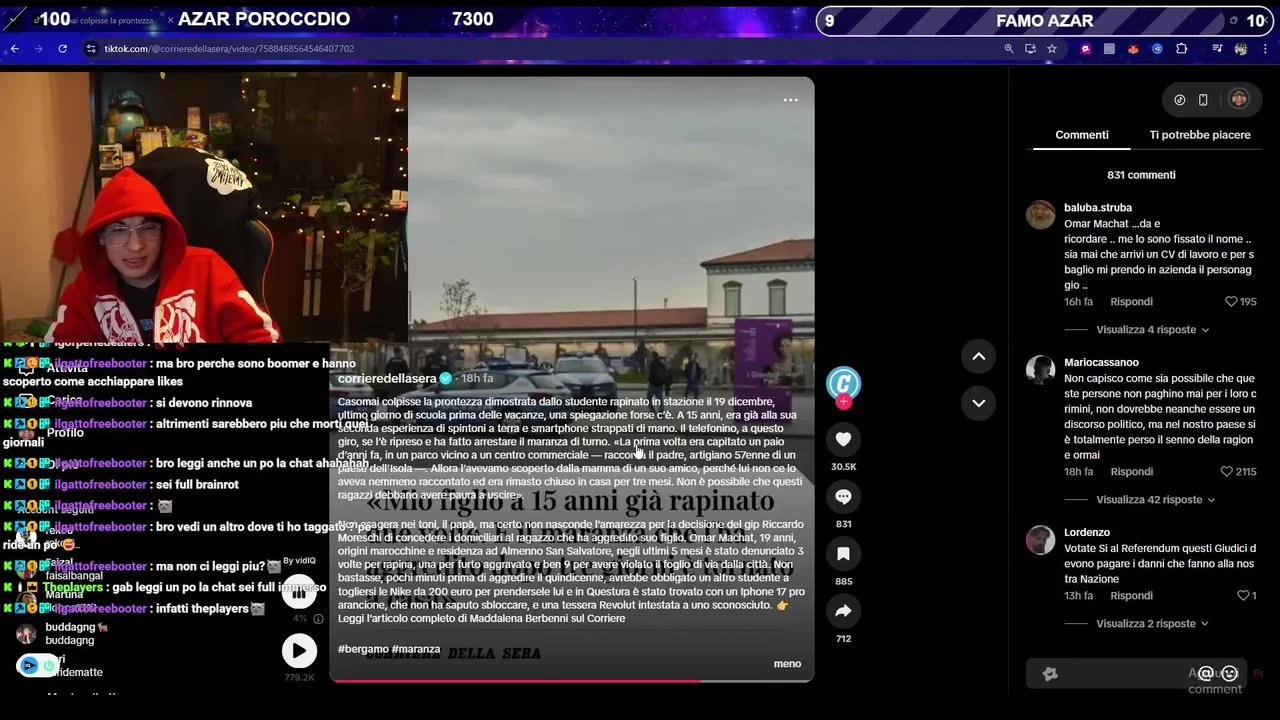Insert mention with @ icon
This screenshot has width=1280, height=720.
click(x=1206, y=673)
